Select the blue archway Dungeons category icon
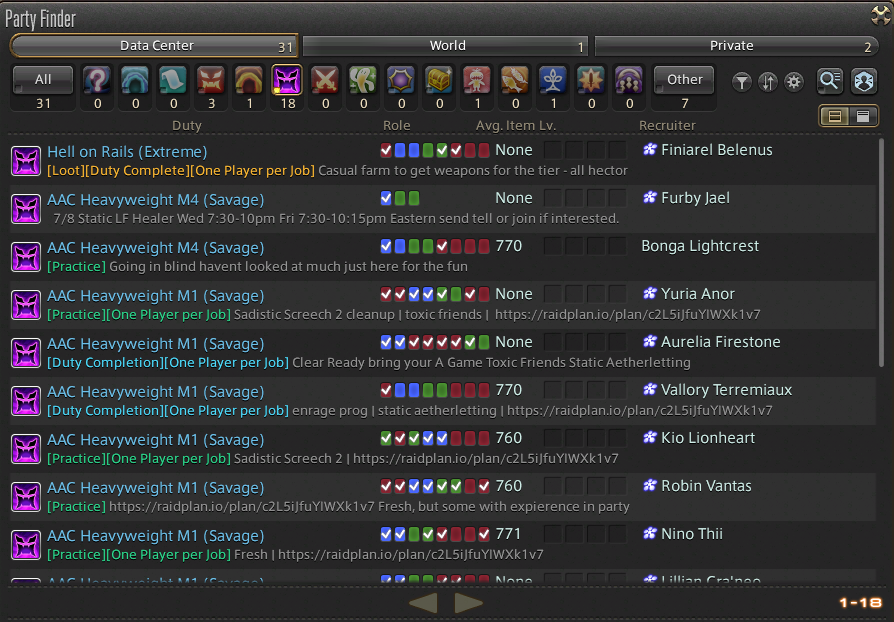 coord(135,80)
